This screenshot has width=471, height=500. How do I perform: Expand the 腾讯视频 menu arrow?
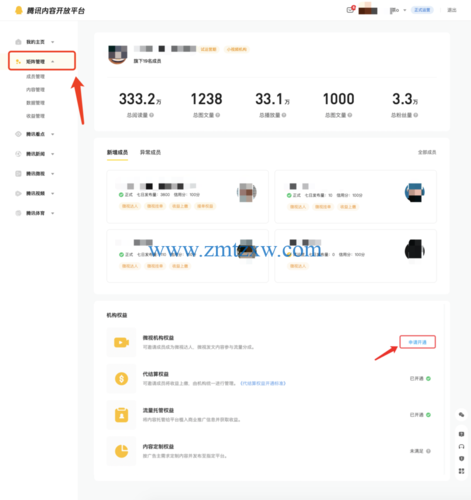[x=53, y=193]
